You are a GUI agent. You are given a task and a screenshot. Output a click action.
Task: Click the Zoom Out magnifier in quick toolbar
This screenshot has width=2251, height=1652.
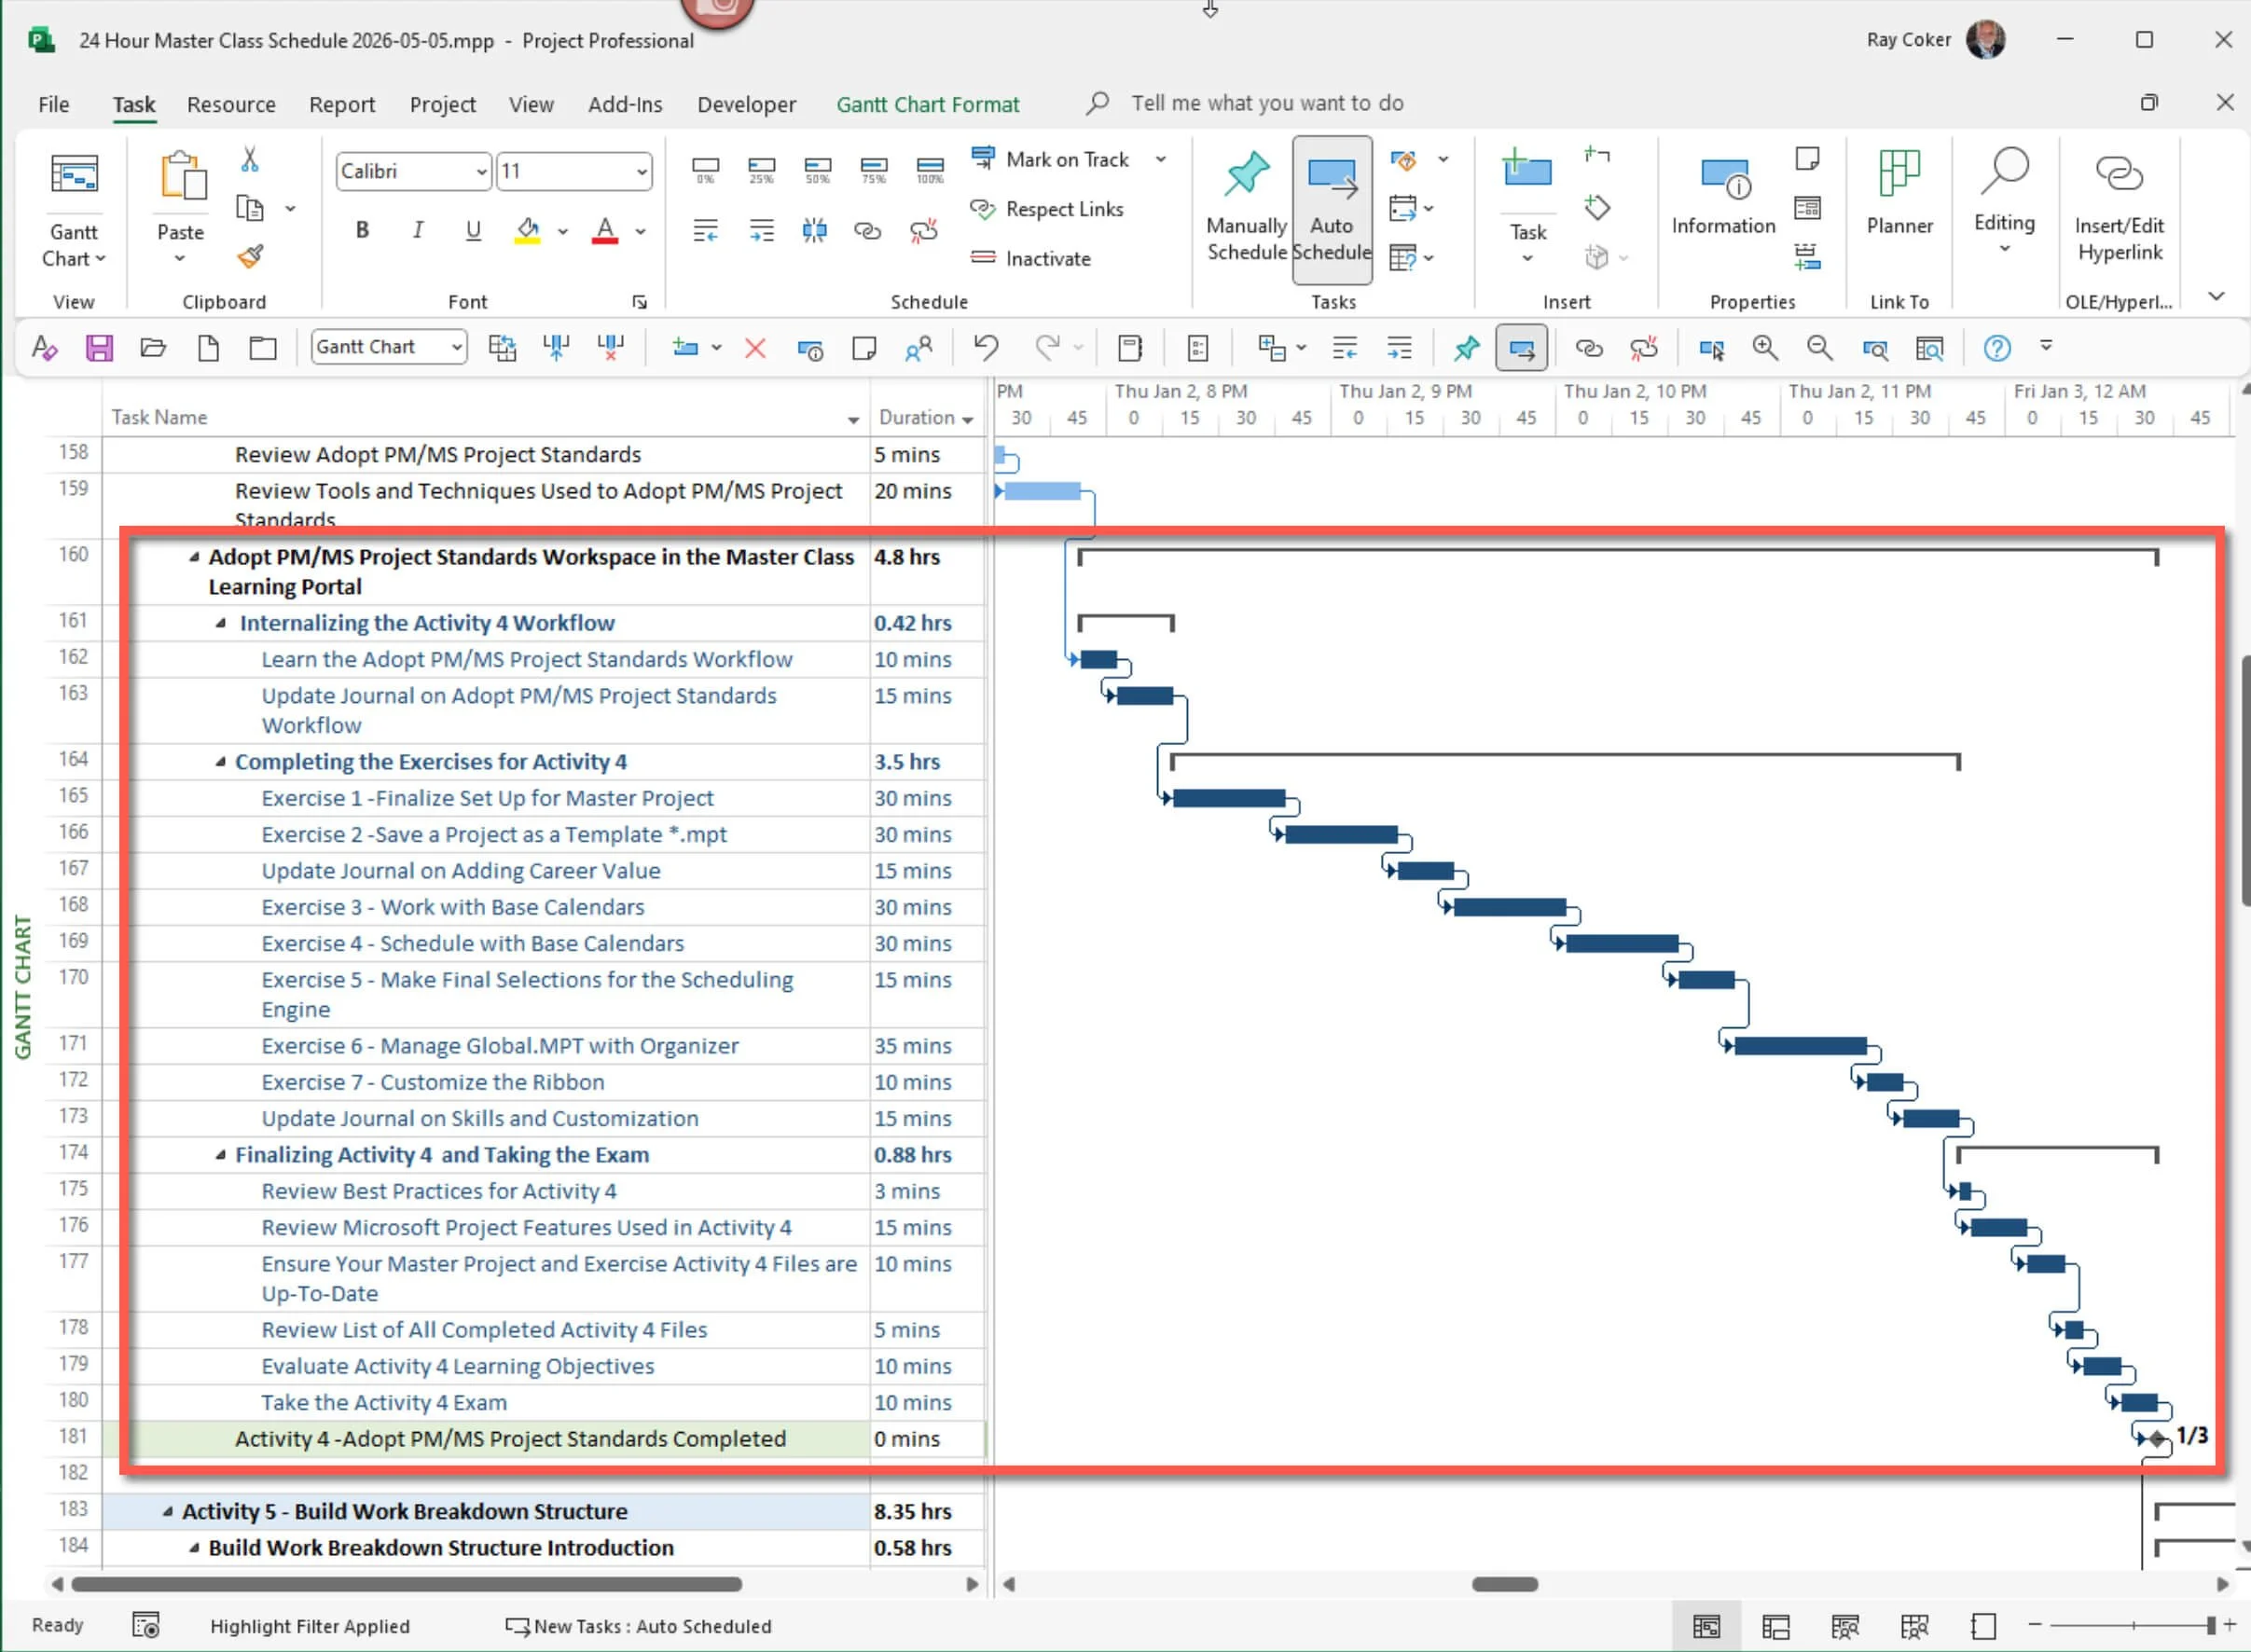(x=1819, y=348)
